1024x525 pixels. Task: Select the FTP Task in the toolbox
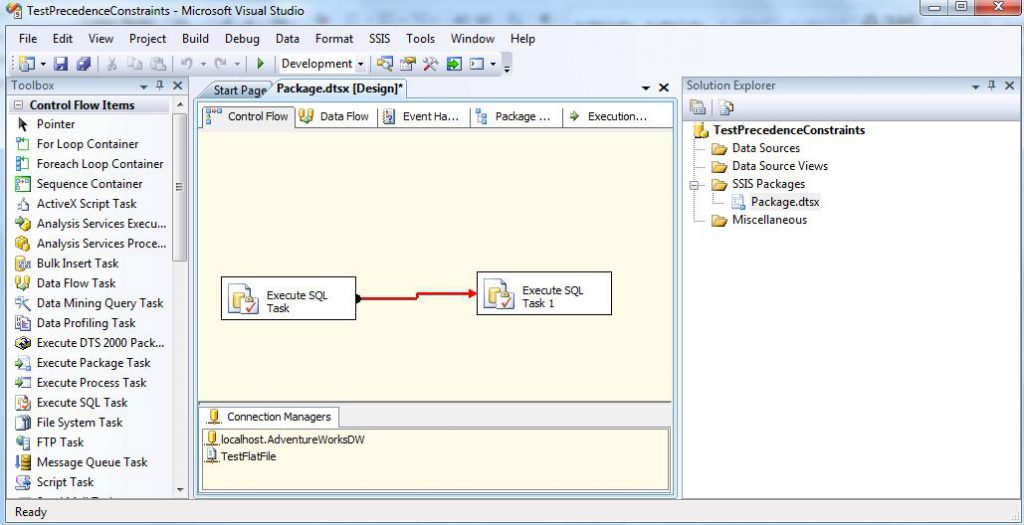(60, 442)
